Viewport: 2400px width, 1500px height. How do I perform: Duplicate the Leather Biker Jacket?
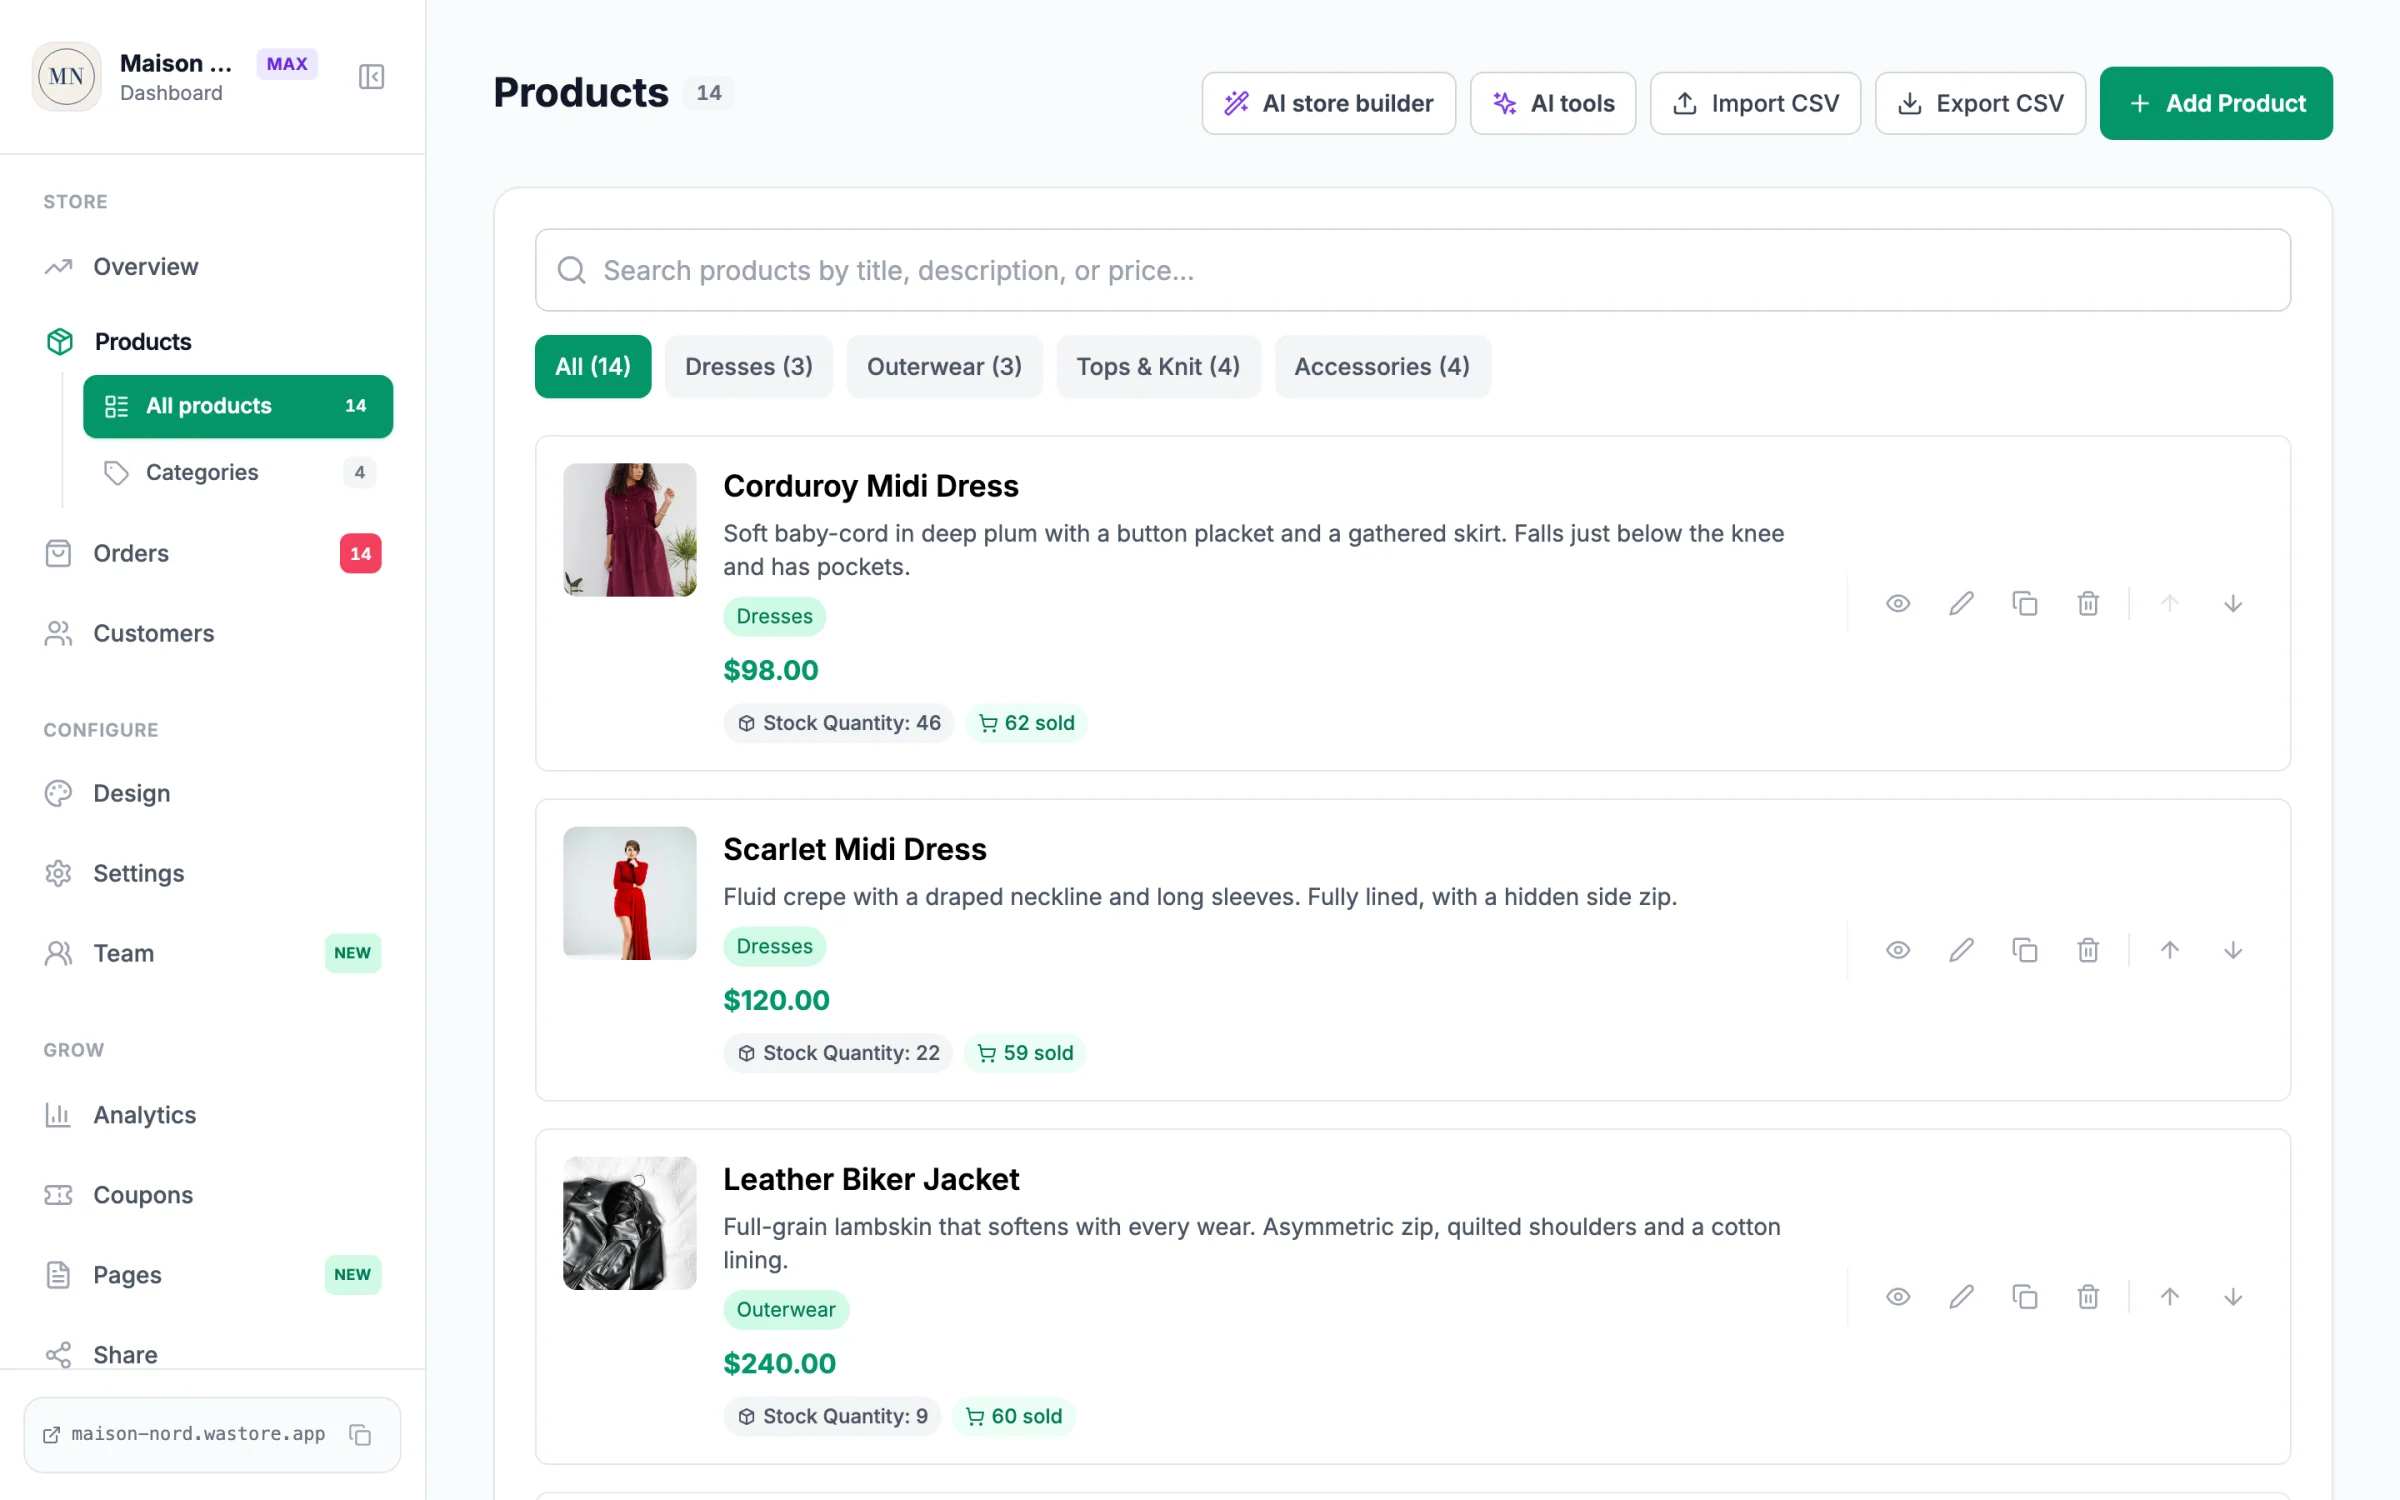(x=2025, y=1297)
